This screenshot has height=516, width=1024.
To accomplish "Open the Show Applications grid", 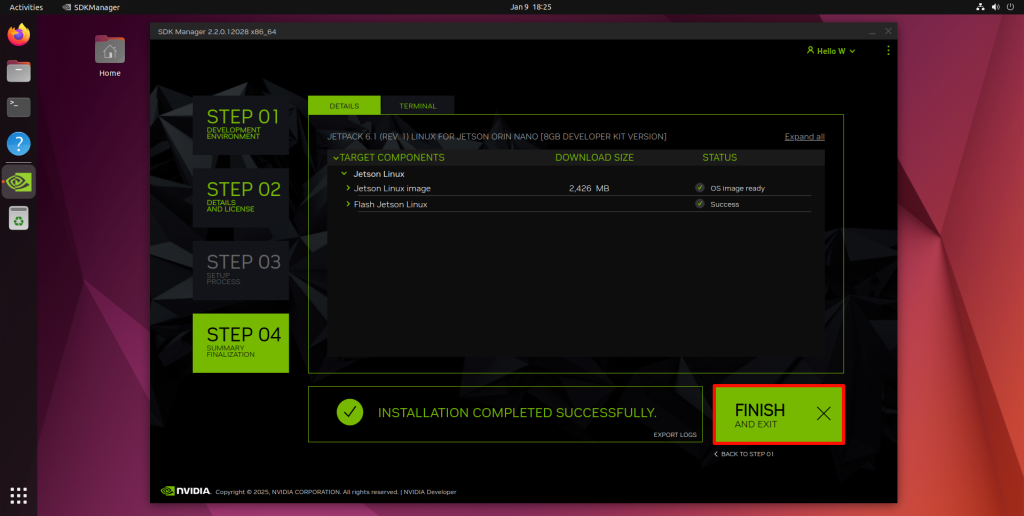I will coord(18,495).
